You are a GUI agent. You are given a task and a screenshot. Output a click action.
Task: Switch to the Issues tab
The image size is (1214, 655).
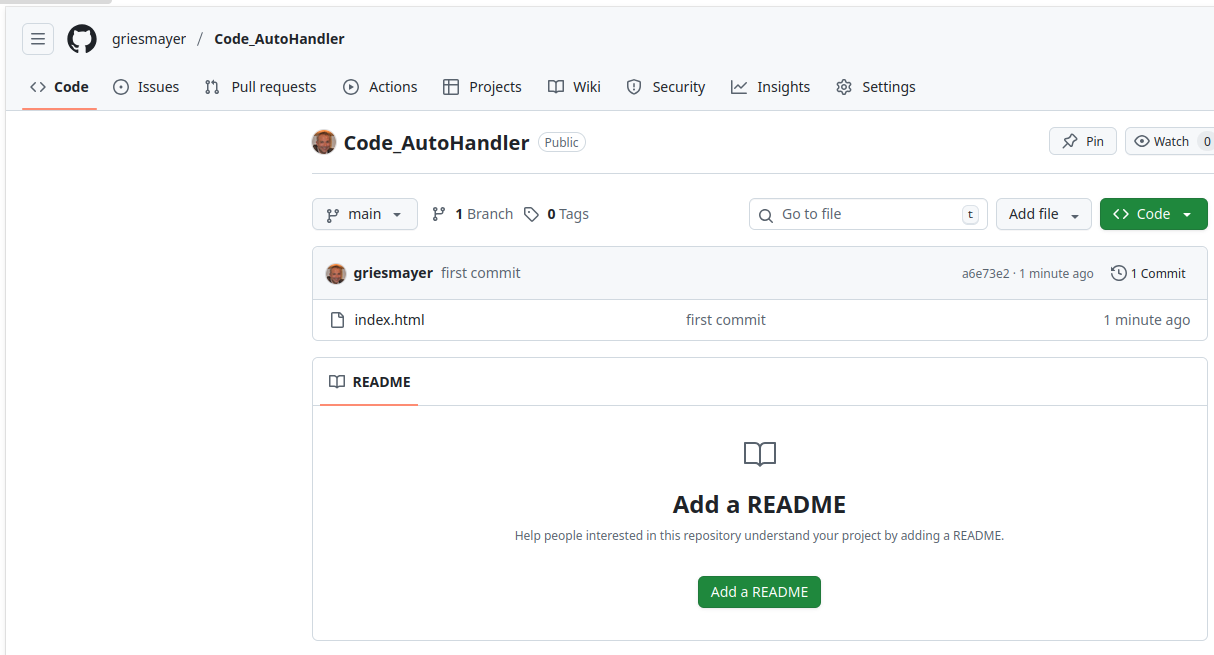pos(146,87)
